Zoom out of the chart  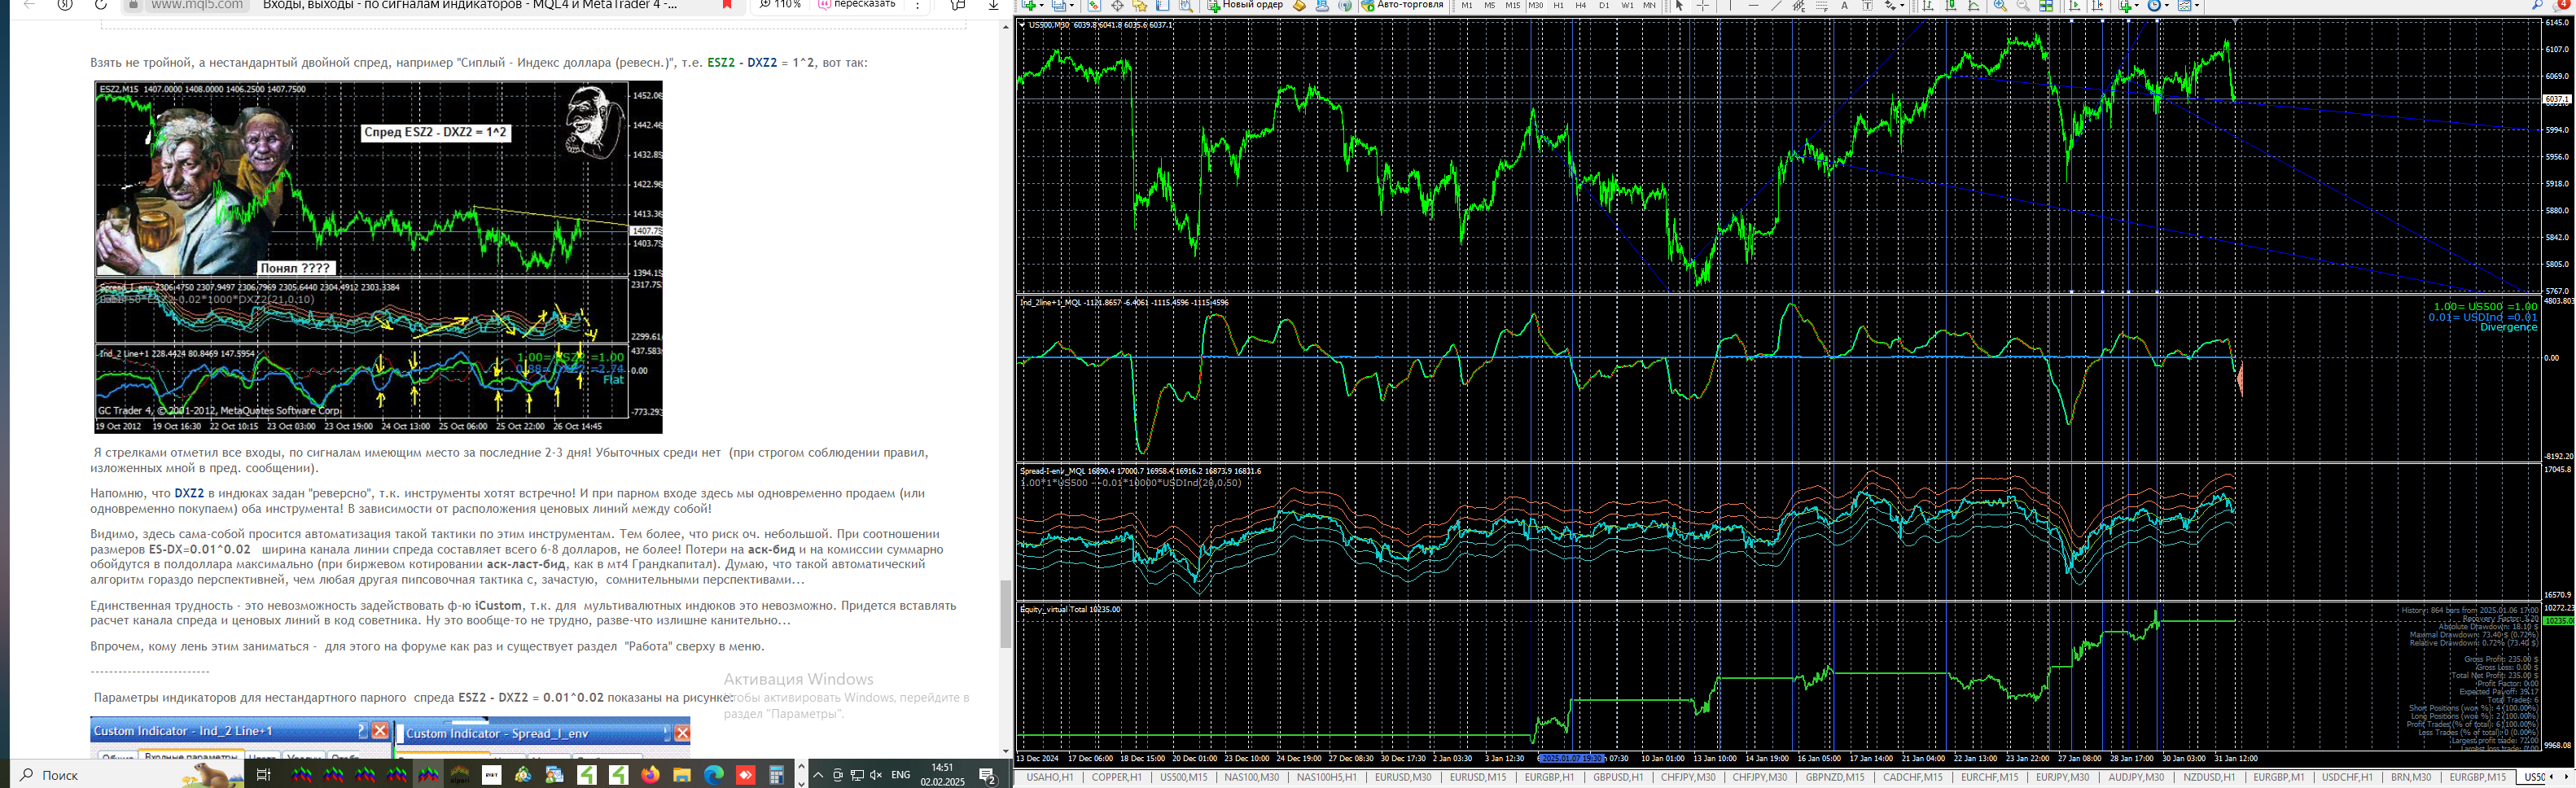click(x=2023, y=6)
